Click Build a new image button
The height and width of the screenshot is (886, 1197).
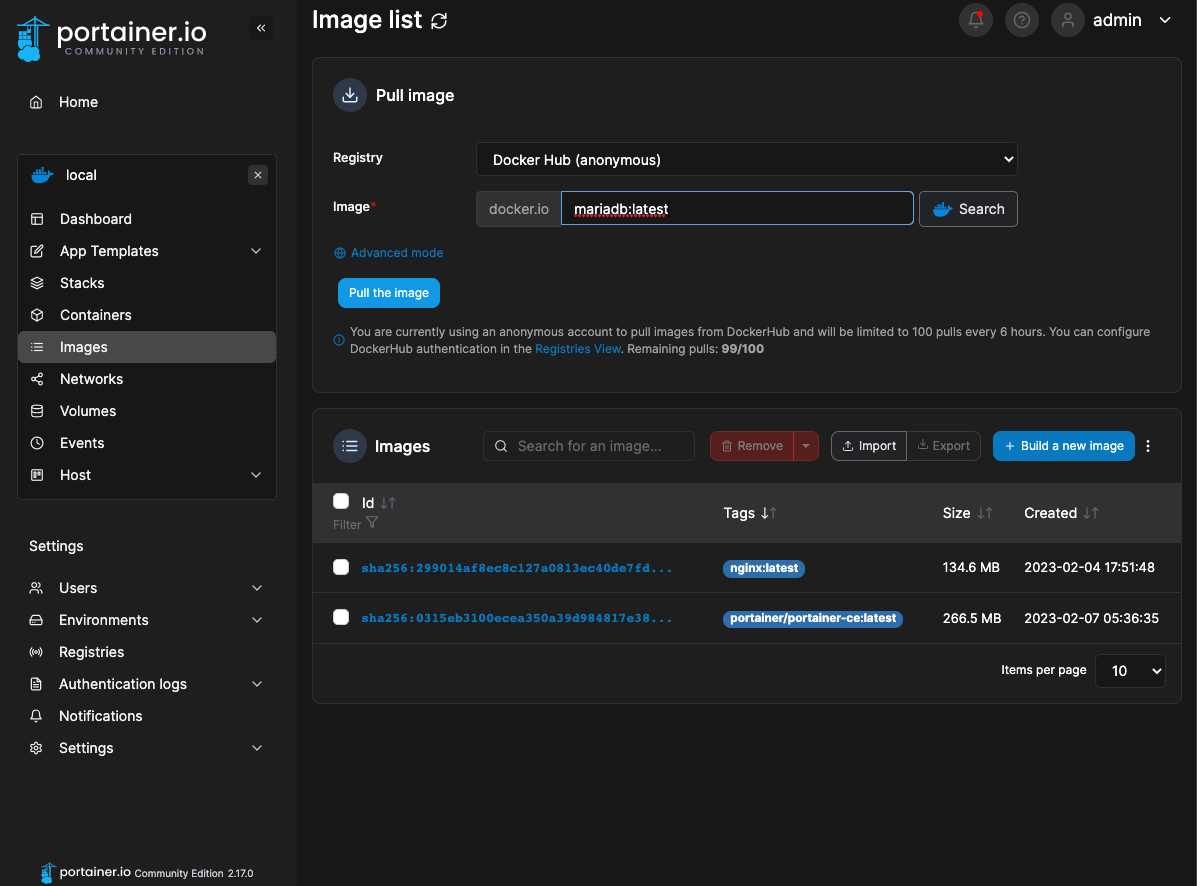click(1063, 446)
